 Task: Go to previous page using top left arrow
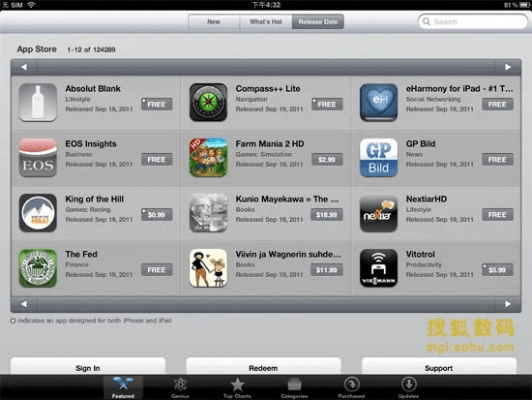pos(24,67)
